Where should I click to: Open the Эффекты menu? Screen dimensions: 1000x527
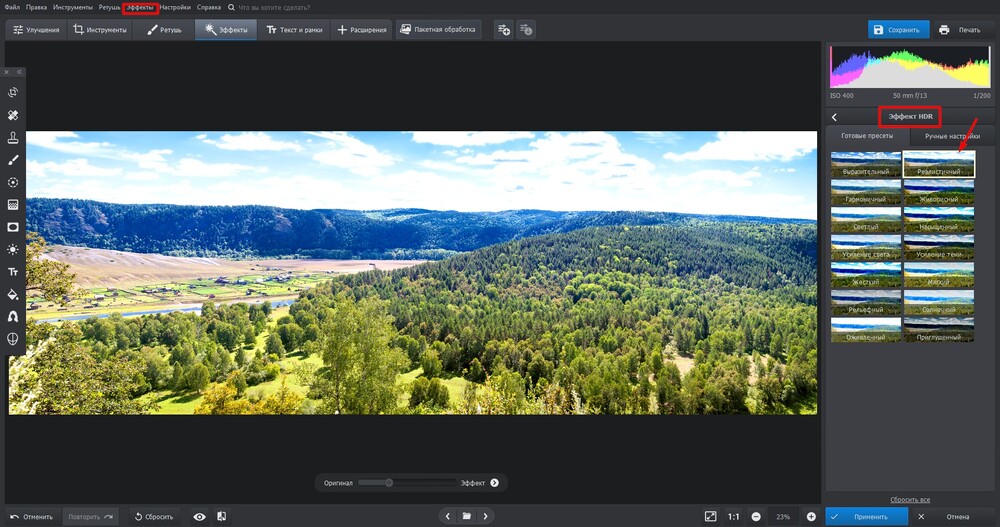(140, 8)
